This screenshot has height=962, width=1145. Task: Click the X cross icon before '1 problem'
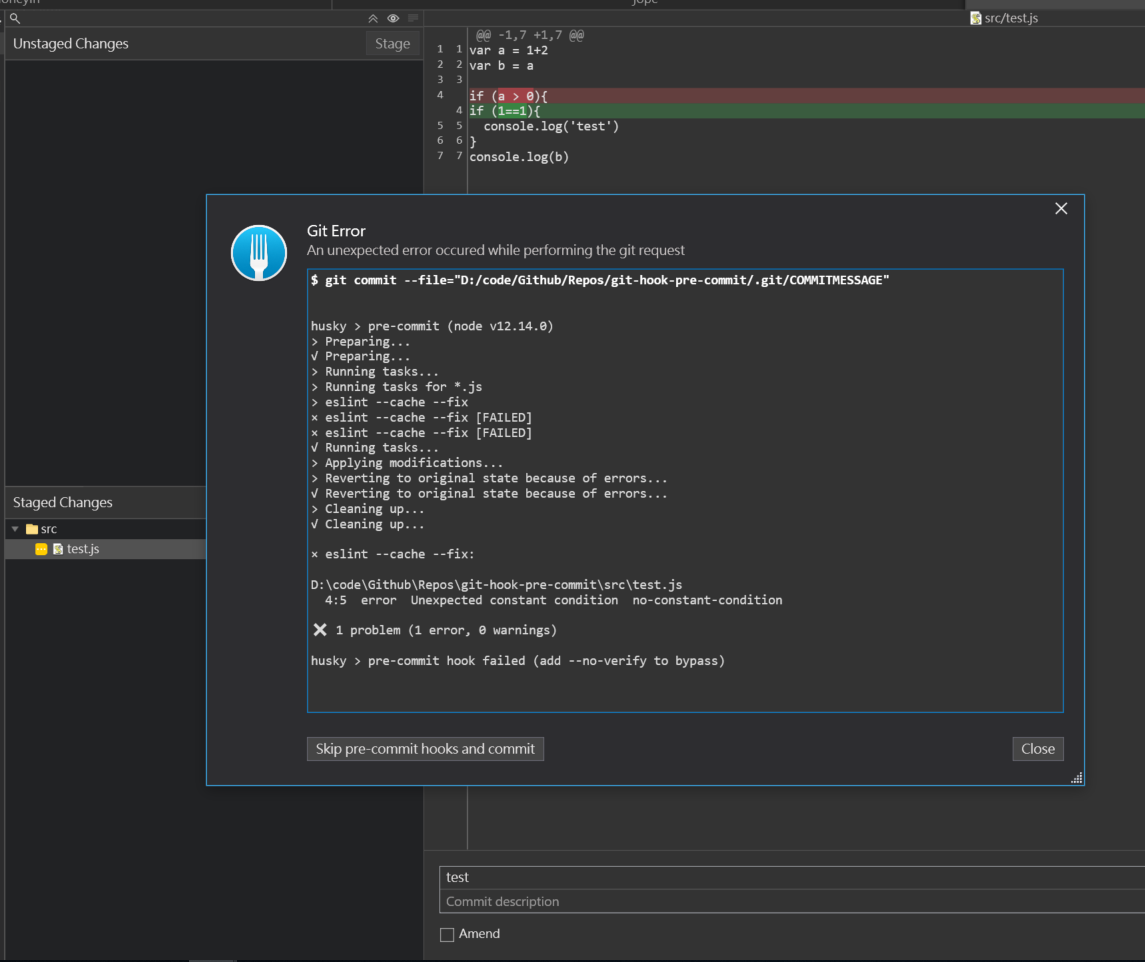320,630
